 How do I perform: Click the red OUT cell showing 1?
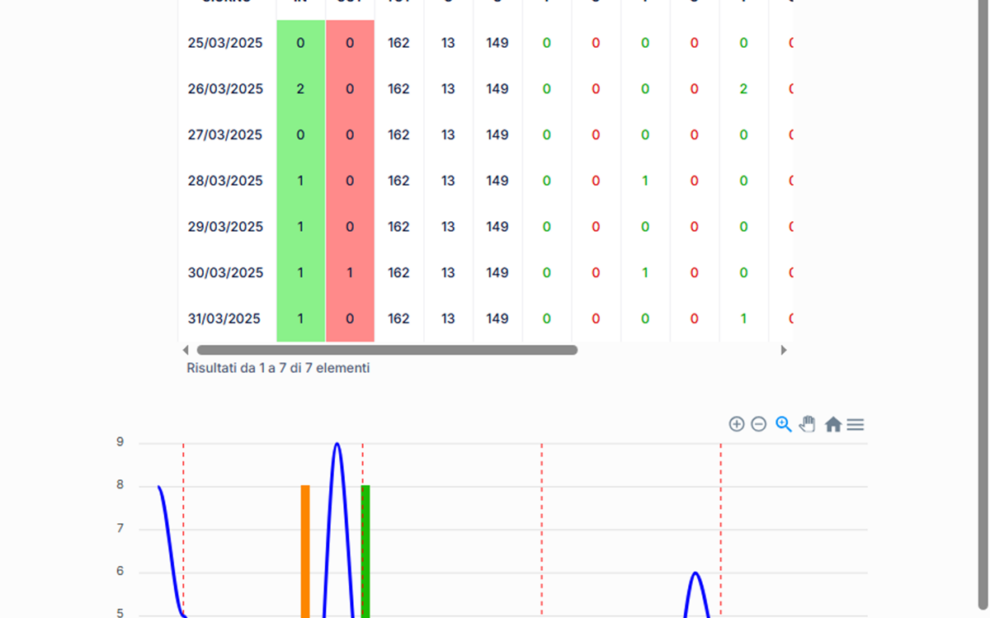click(x=350, y=273)
